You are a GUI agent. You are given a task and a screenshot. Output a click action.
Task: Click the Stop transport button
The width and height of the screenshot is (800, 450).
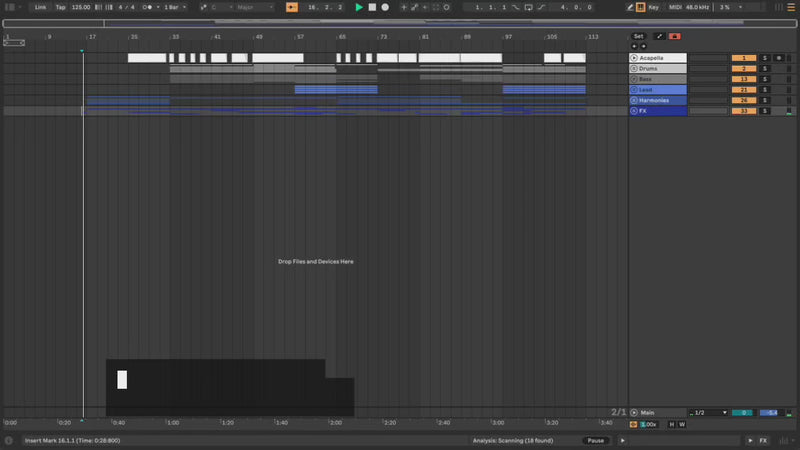[372, 7]
